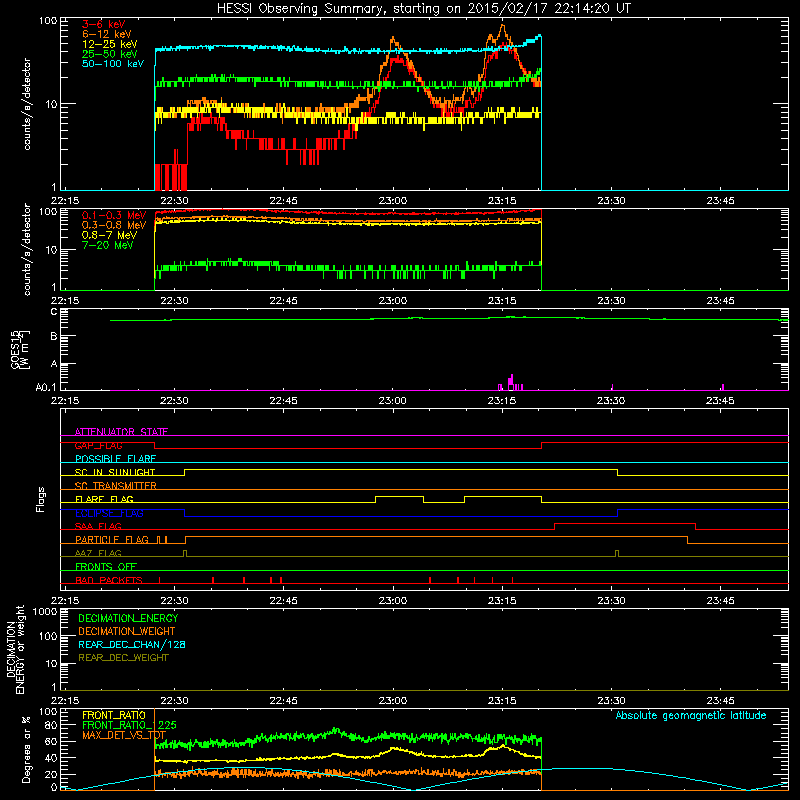Select the 6-12 keV legend label

click(107, 34)
